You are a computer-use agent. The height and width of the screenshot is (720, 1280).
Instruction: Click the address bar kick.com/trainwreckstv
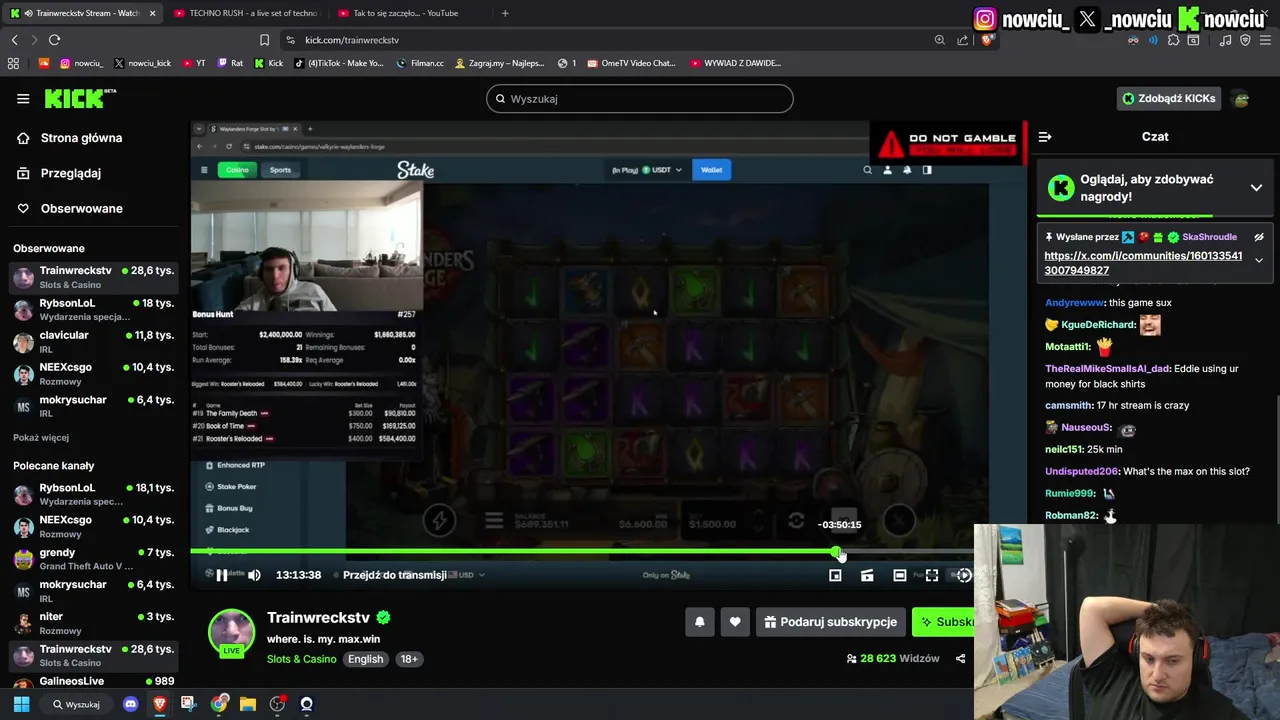(352, 40)
